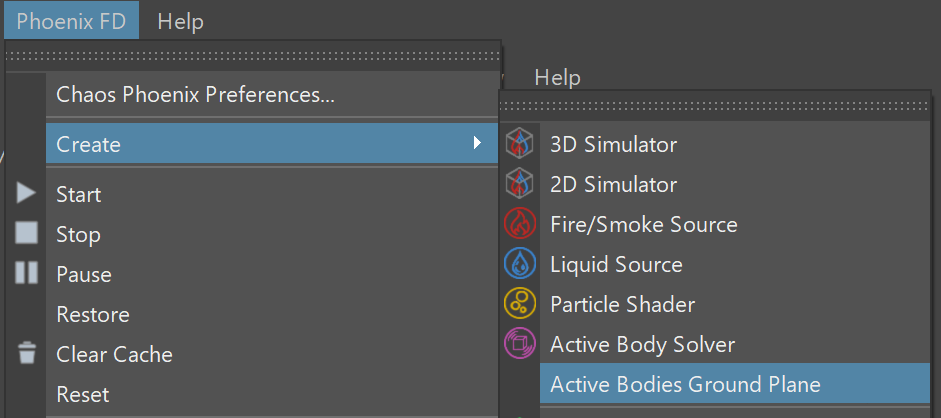Open the Phoenix FD menu
The width and height of the screenshot is (941, 418).
71,22
